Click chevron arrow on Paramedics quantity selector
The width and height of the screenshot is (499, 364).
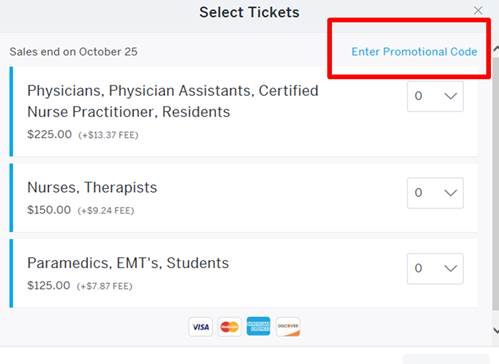(451, 269)
